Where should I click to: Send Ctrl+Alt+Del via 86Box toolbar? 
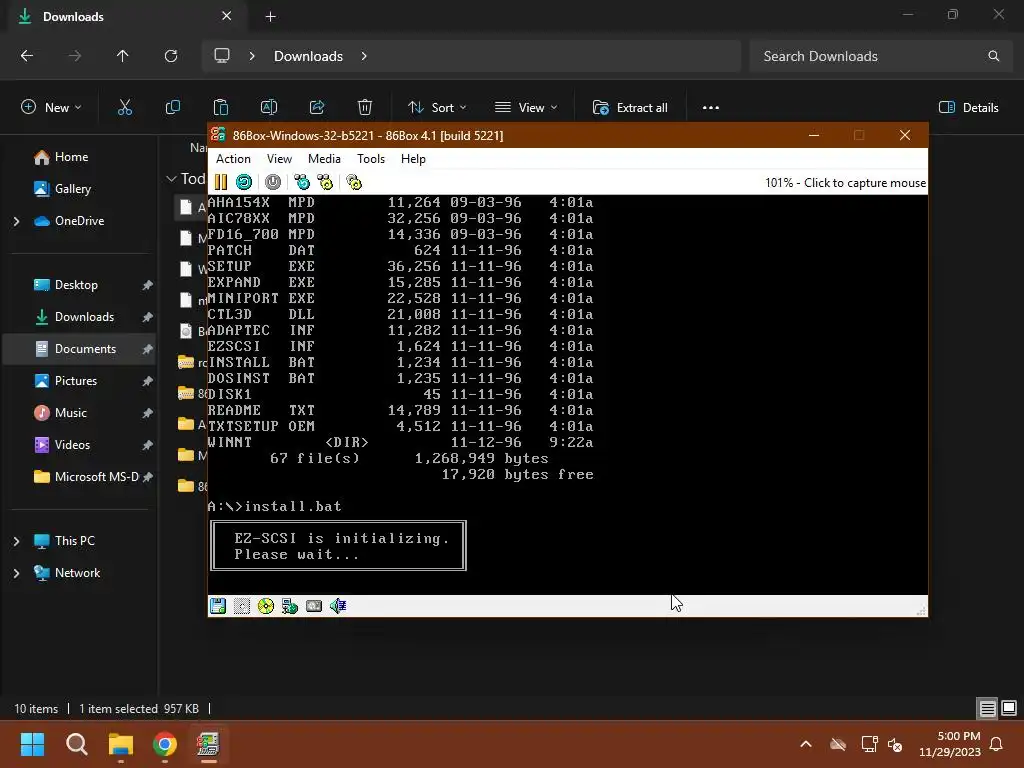(x=302, y=182)
